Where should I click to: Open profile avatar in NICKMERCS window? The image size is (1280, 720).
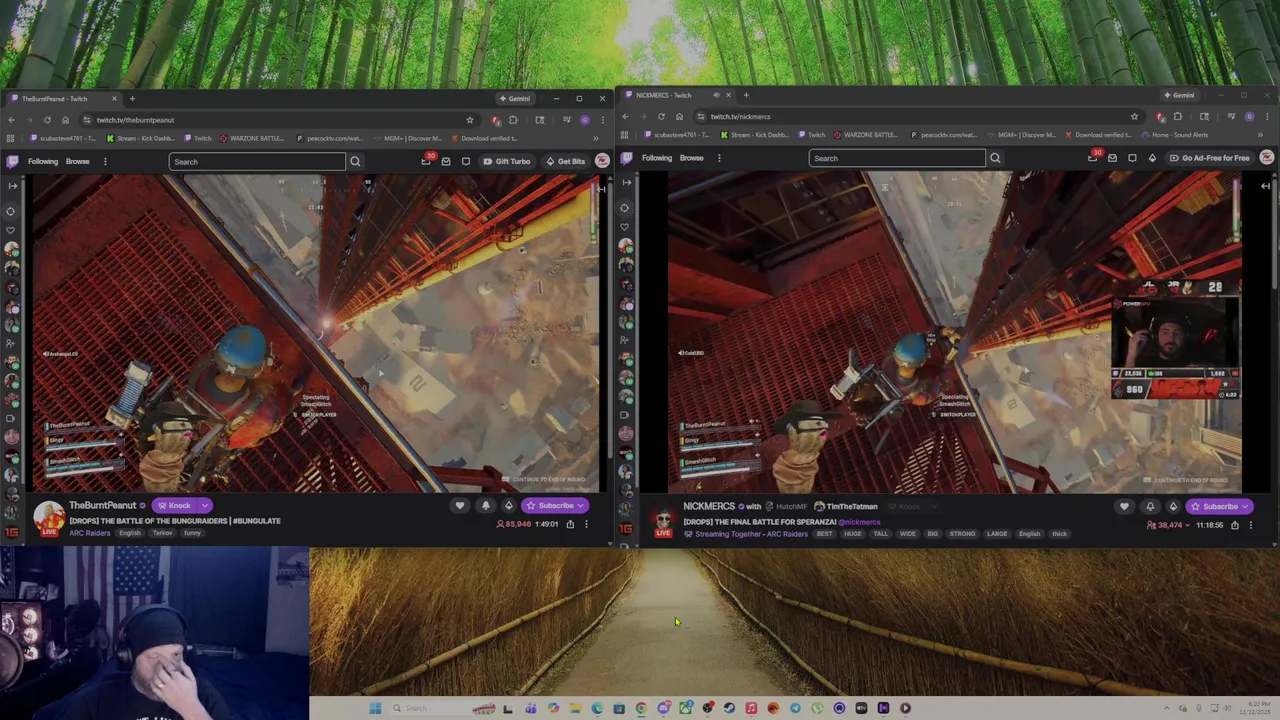pyautogui.click(x=1266, y=158)
